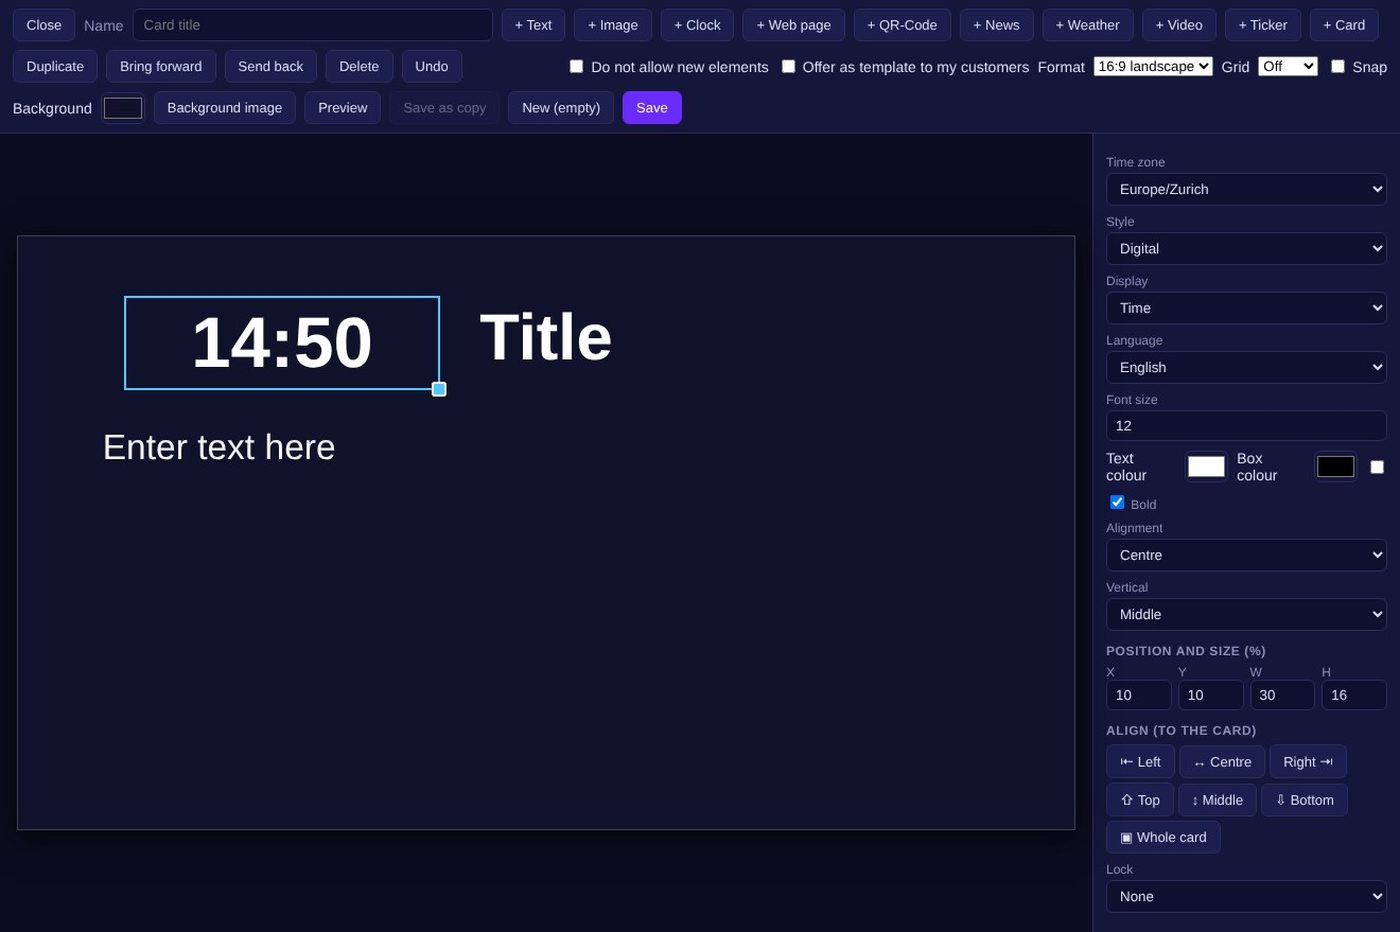Align element left to the card
The image size is (1400, 932).
click(1140, 762)
